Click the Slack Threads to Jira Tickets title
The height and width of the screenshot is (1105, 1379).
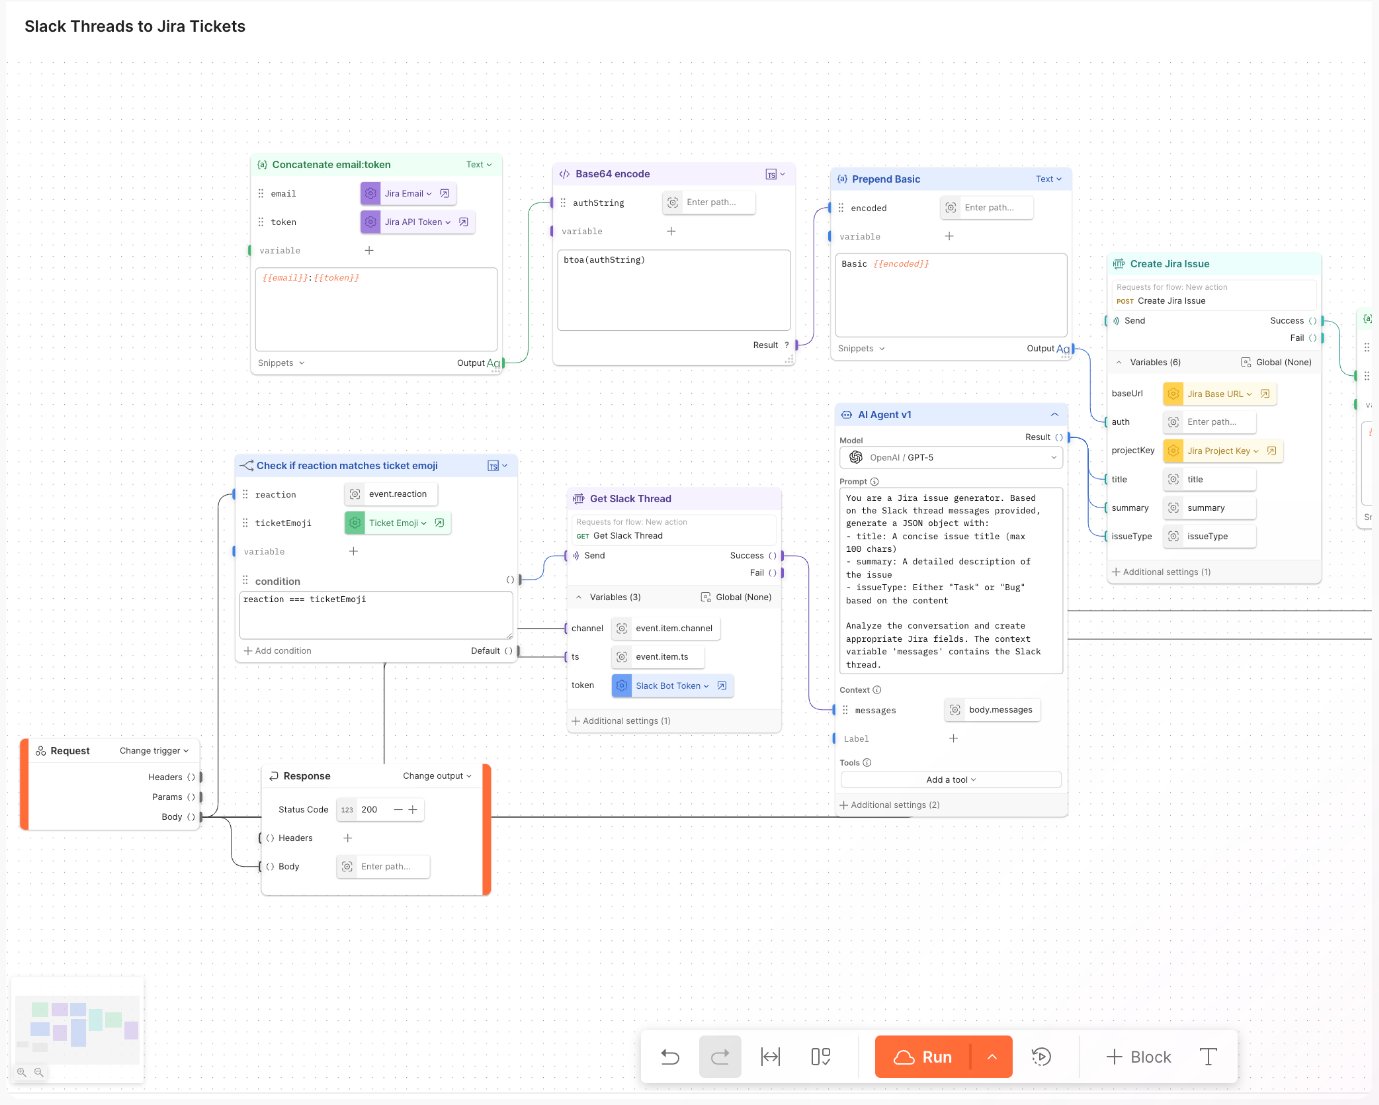(x=135, y=27)
